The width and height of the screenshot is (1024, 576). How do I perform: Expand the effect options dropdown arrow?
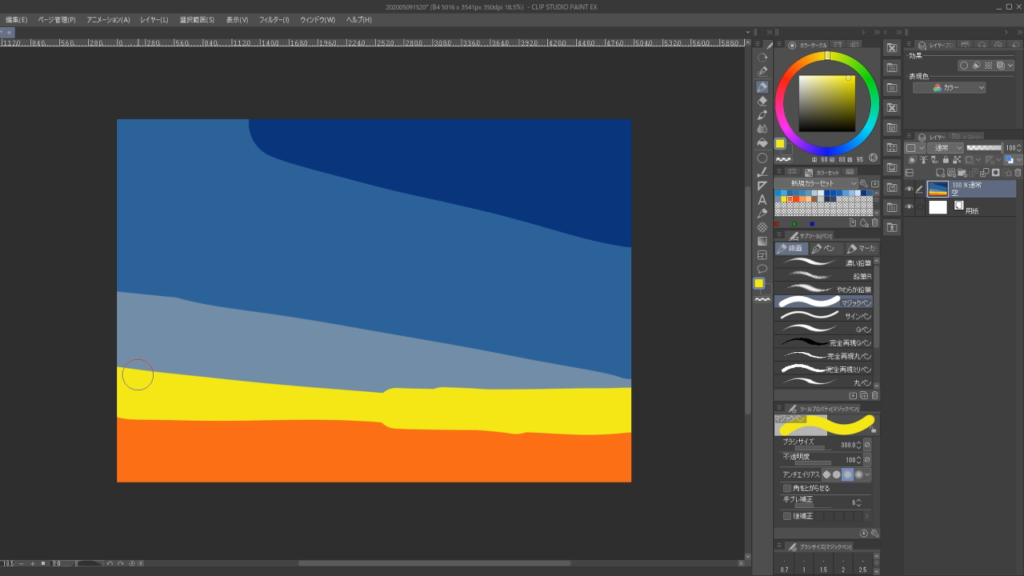[x=1010, y=65]
